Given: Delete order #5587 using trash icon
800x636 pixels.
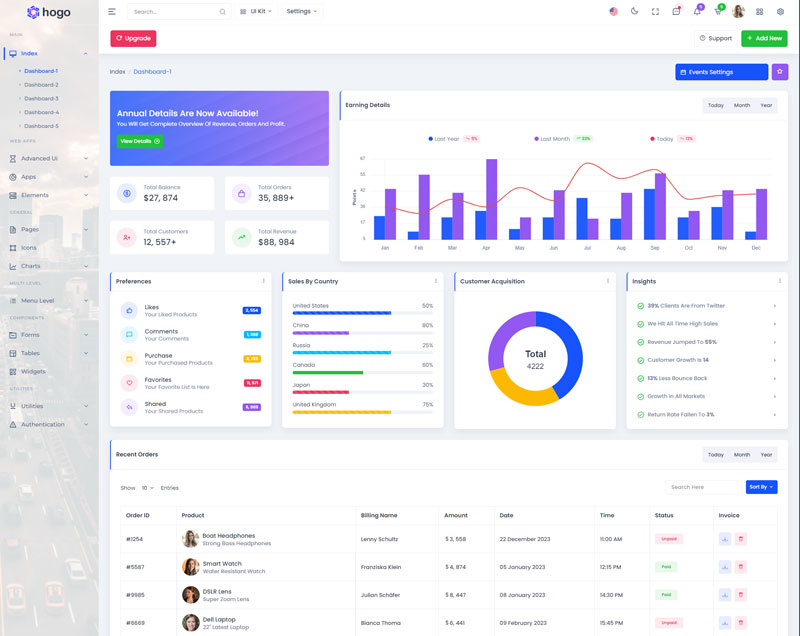Looking at the screenshot, I should 741,567.
